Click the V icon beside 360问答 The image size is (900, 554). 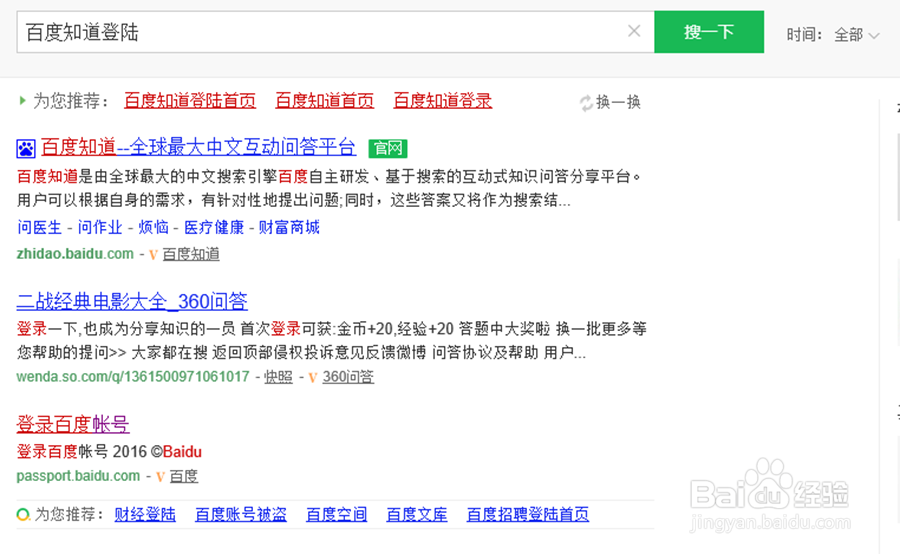(x=313, y=377)
